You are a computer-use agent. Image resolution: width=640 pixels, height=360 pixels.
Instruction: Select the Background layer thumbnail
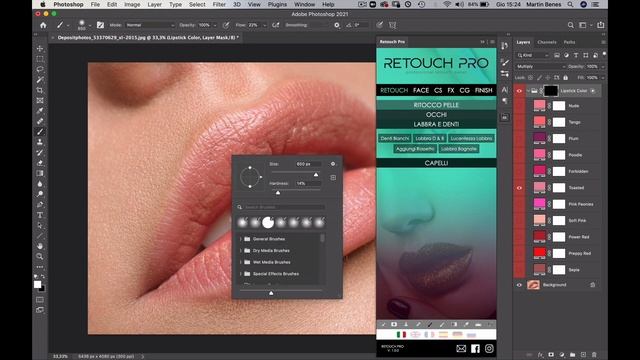point(533,285)
